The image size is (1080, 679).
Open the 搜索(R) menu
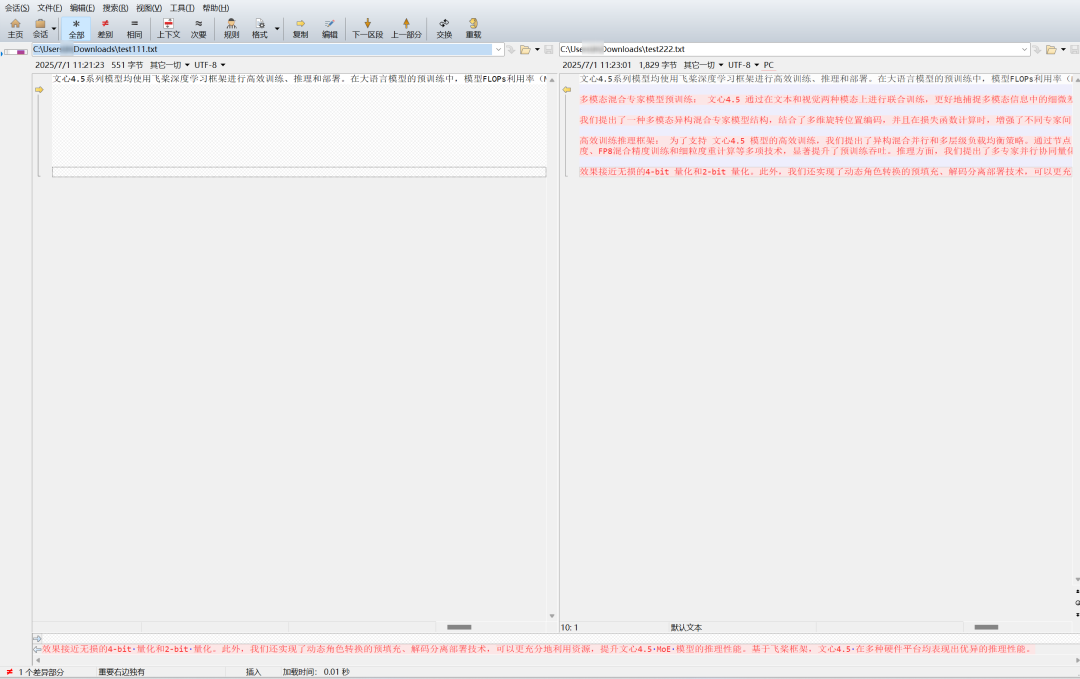tap(115, 8)
